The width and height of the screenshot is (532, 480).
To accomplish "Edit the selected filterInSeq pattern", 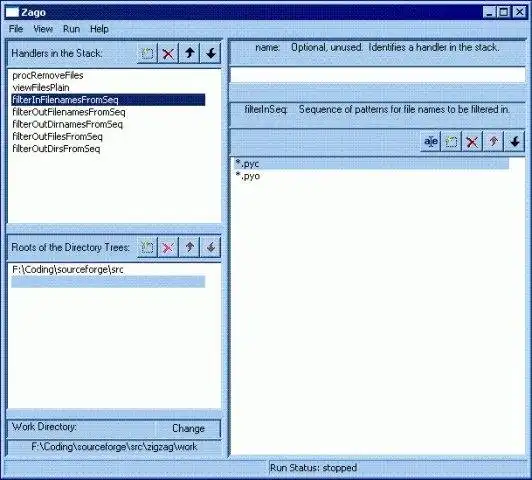I will pos(431,141).
